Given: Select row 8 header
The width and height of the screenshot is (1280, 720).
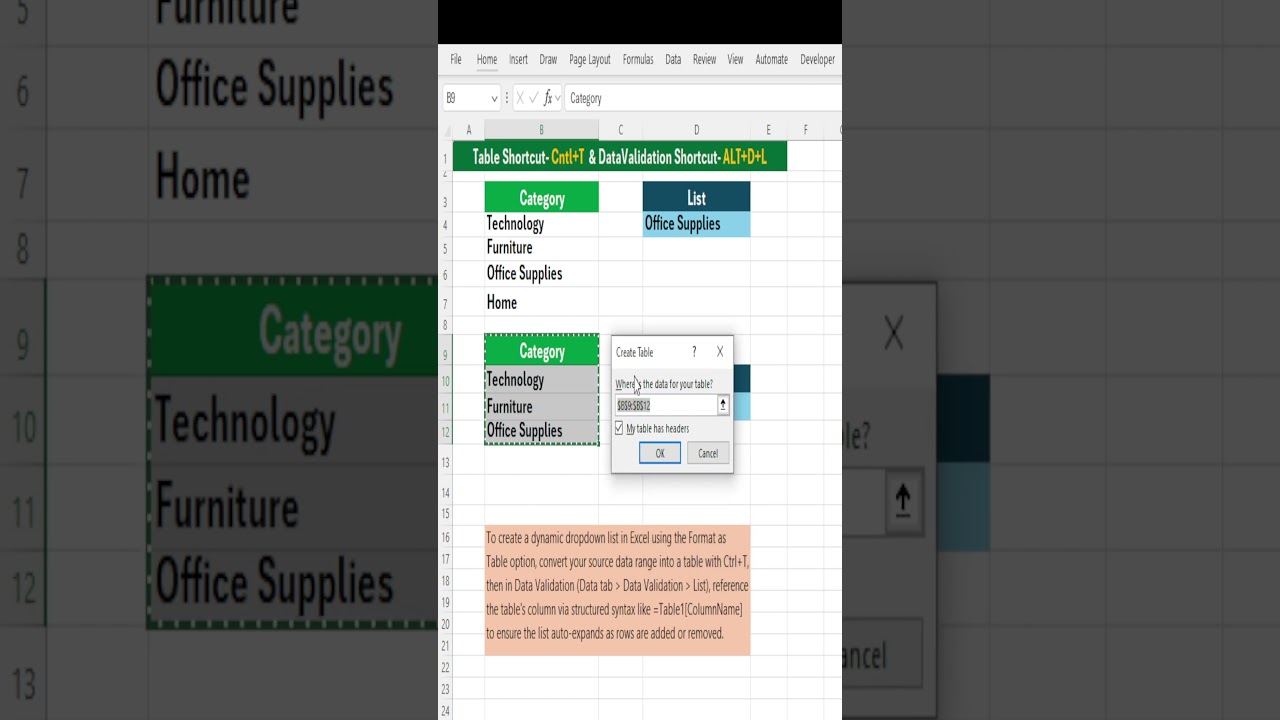Looking at the screenshot, I should [x=445, y=325].
